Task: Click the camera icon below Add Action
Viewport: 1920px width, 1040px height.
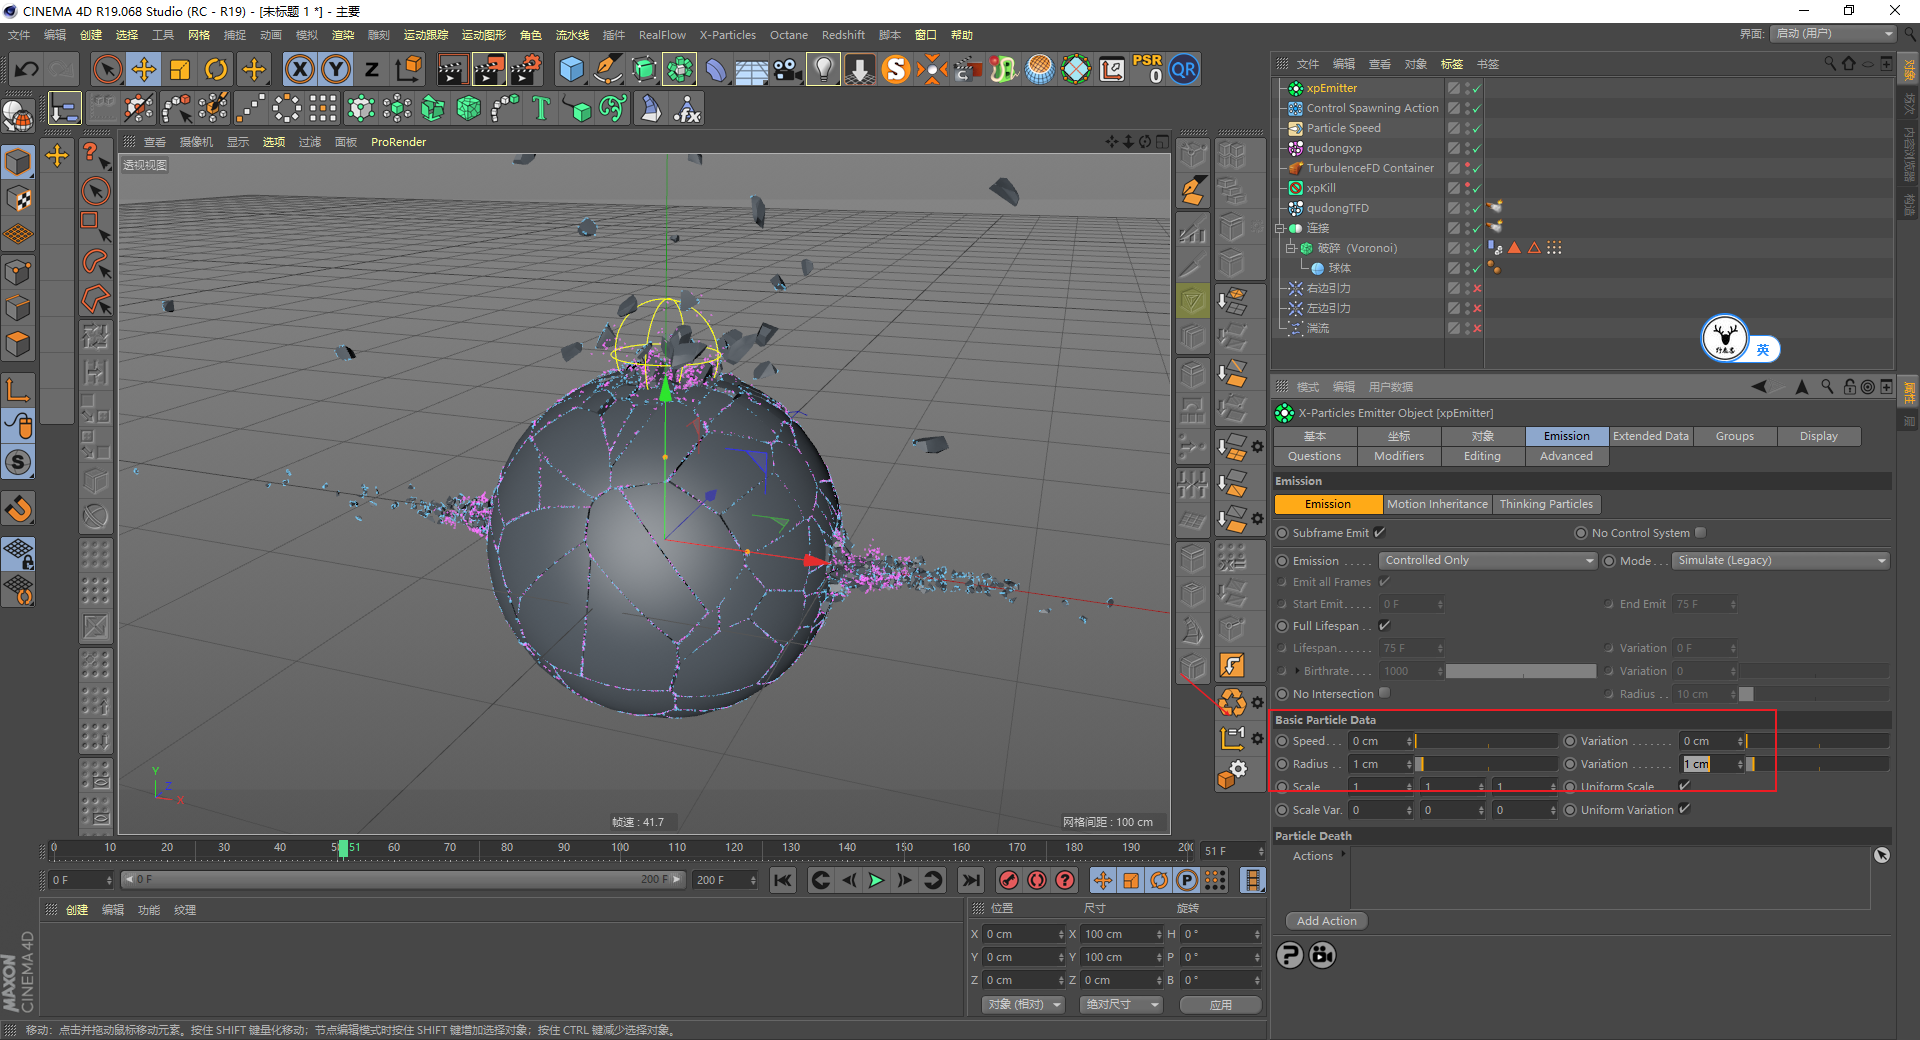Action: 1323,955
